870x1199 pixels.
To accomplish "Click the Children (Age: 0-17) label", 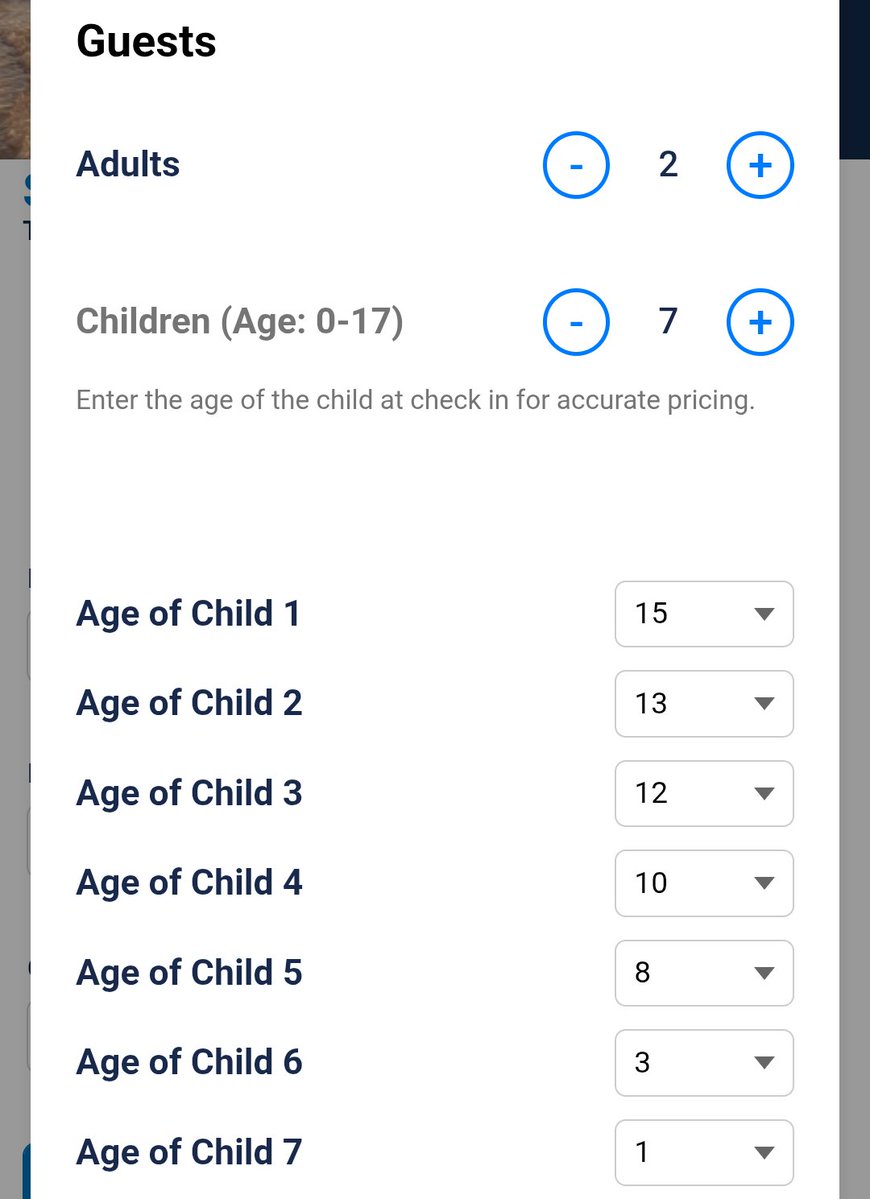I will [239, 321].
